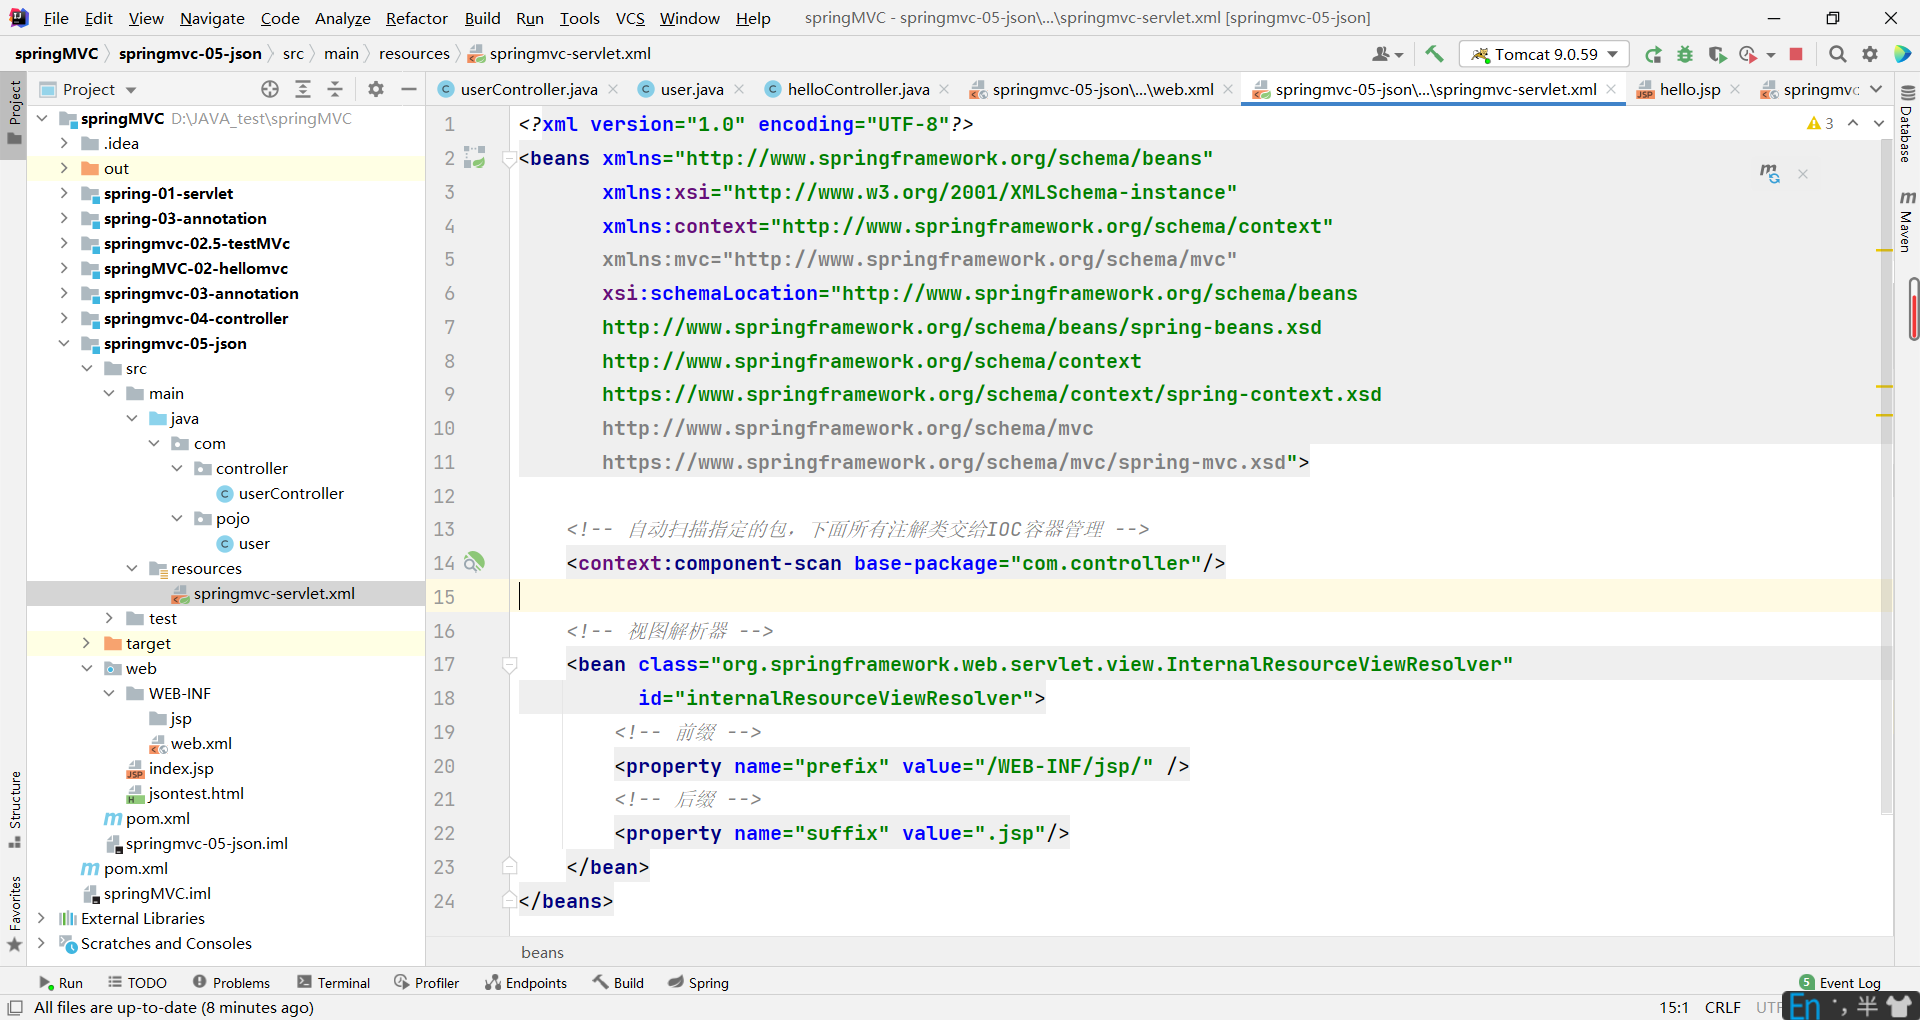Start debugging with the bug icon
The height and width of the screenshot is (1020, 1920).
[x=1685, y=54]
